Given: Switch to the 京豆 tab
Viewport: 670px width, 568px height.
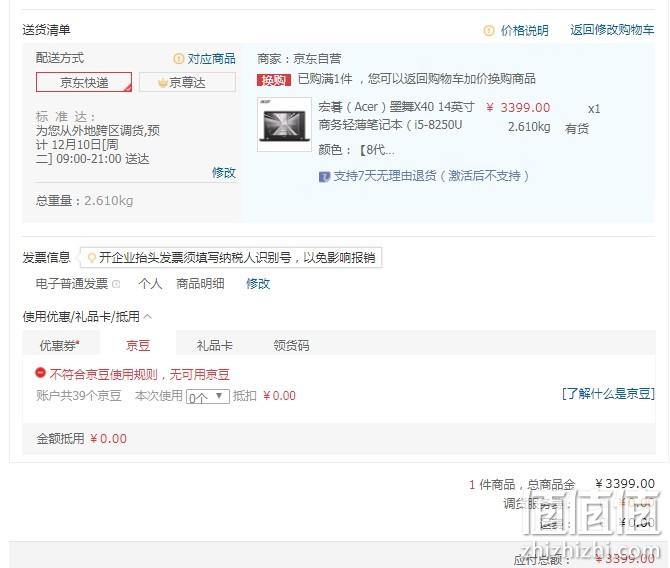Looking at the screenshot, I should (x=138, y=345).
